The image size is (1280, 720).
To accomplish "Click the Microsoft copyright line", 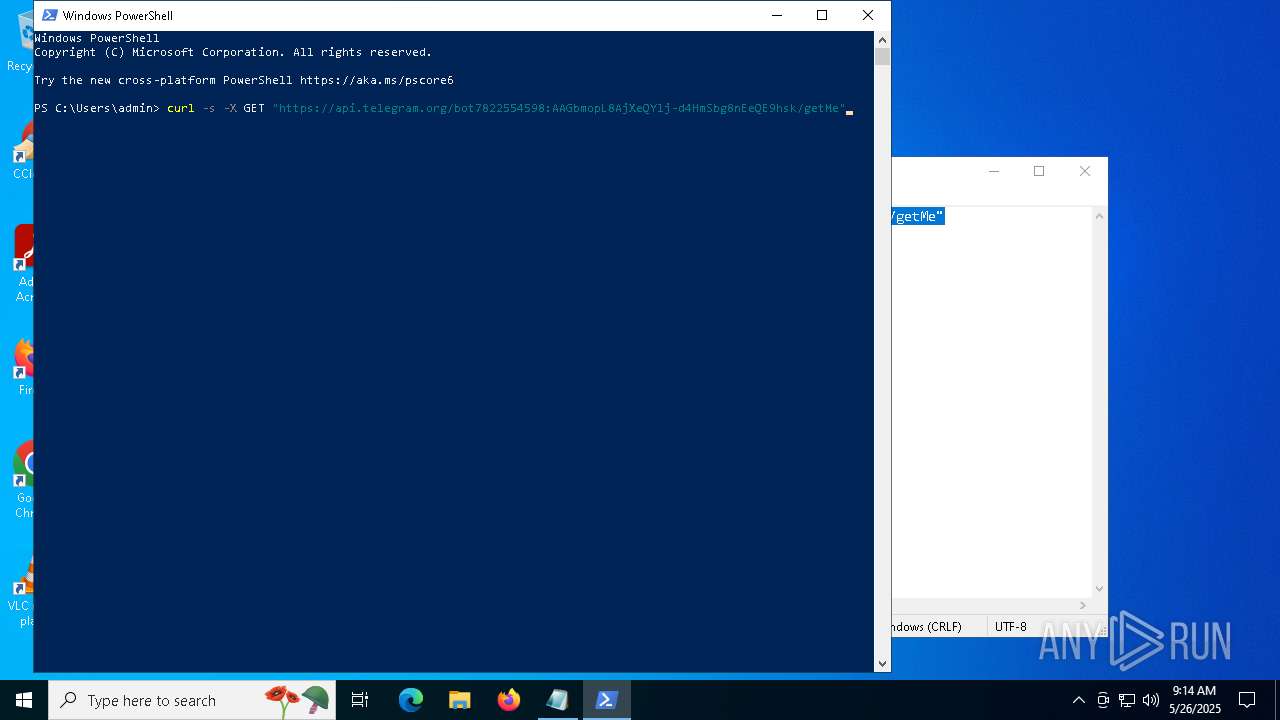I will [233, 52].
